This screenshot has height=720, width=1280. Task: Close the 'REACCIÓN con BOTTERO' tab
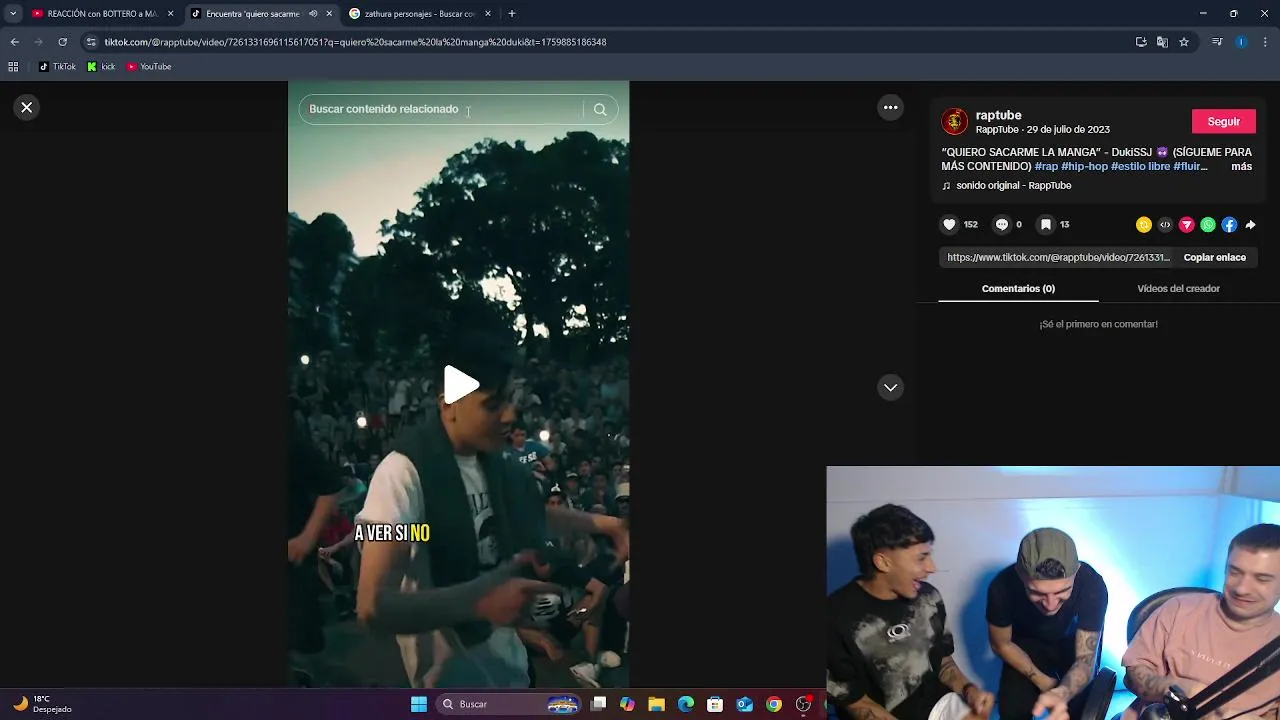click(170, 14)
